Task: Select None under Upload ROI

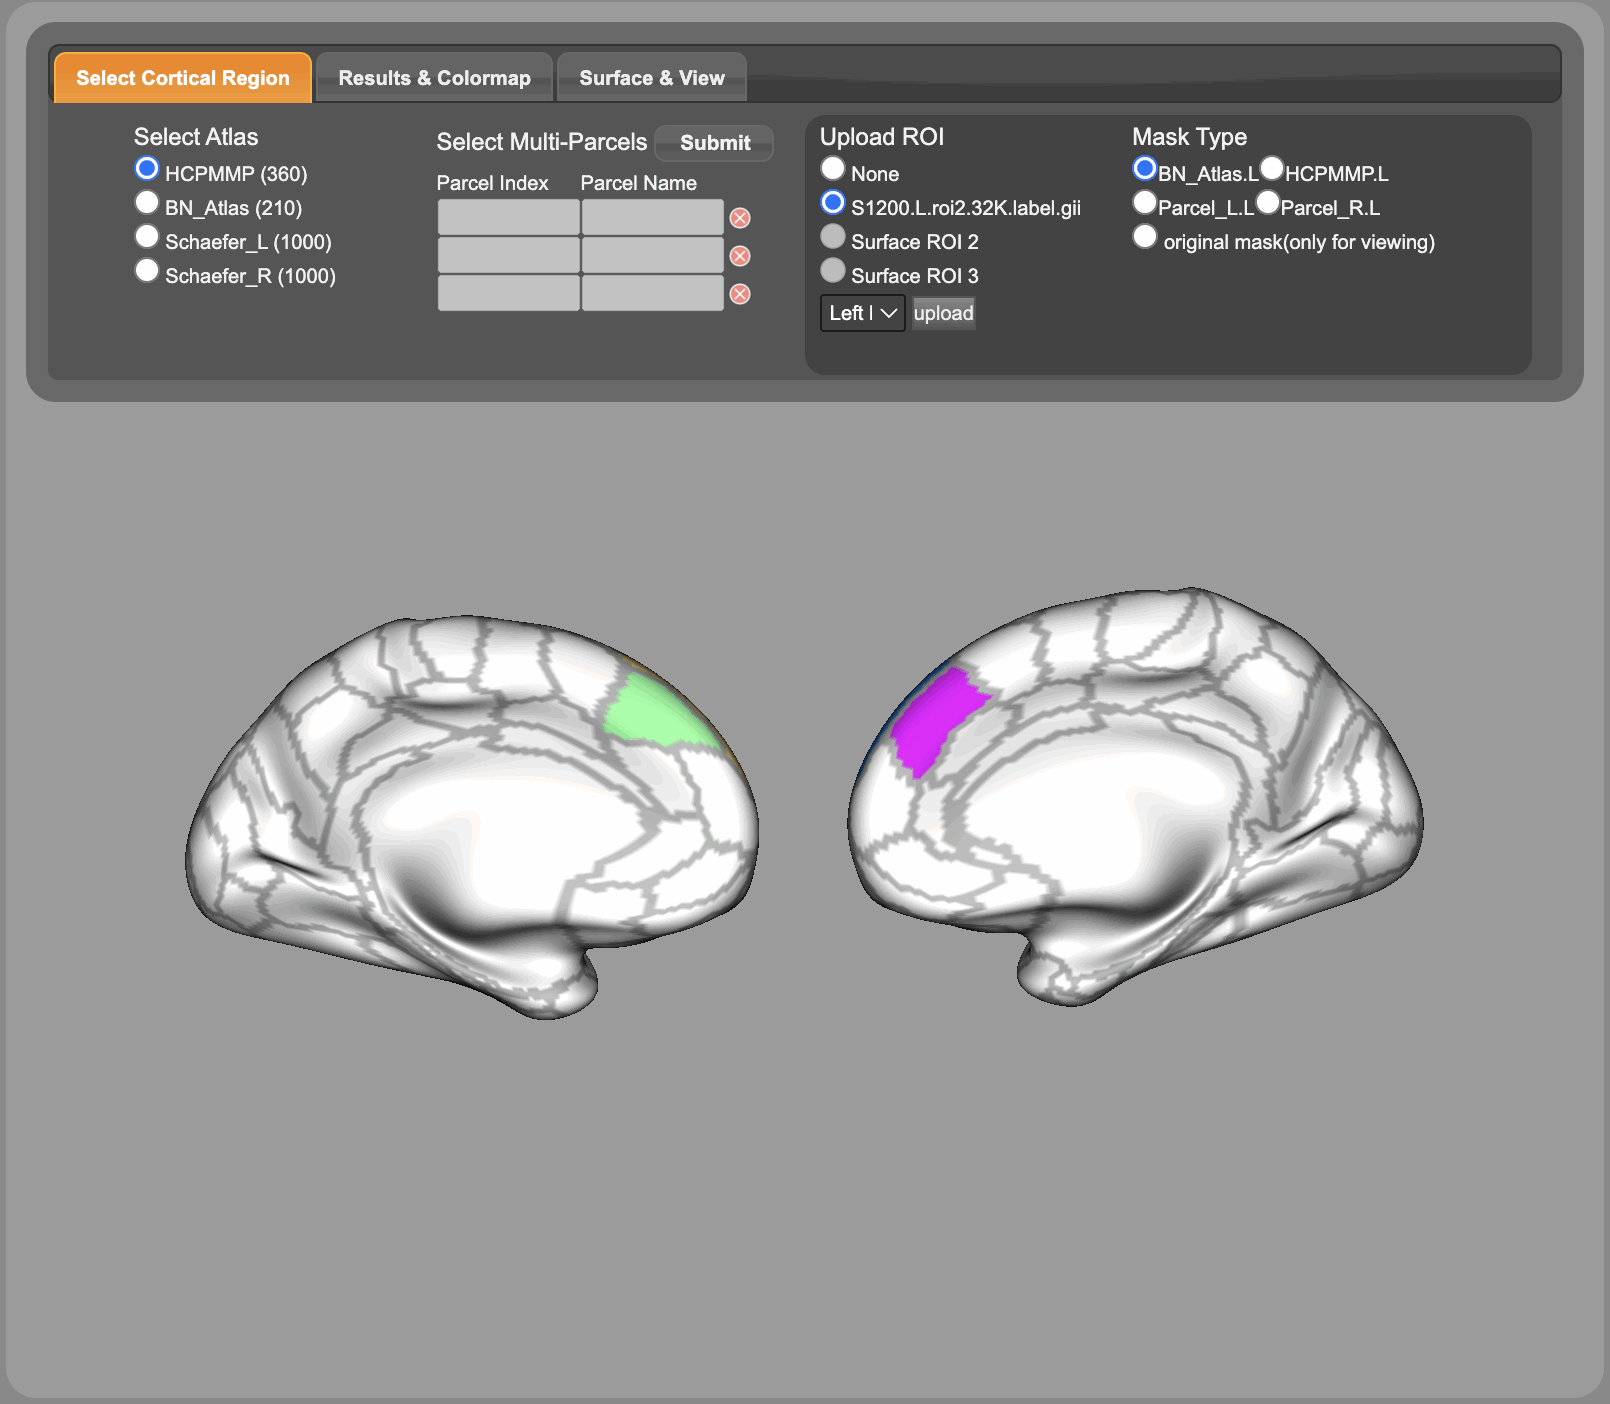Action: [833, 169]
